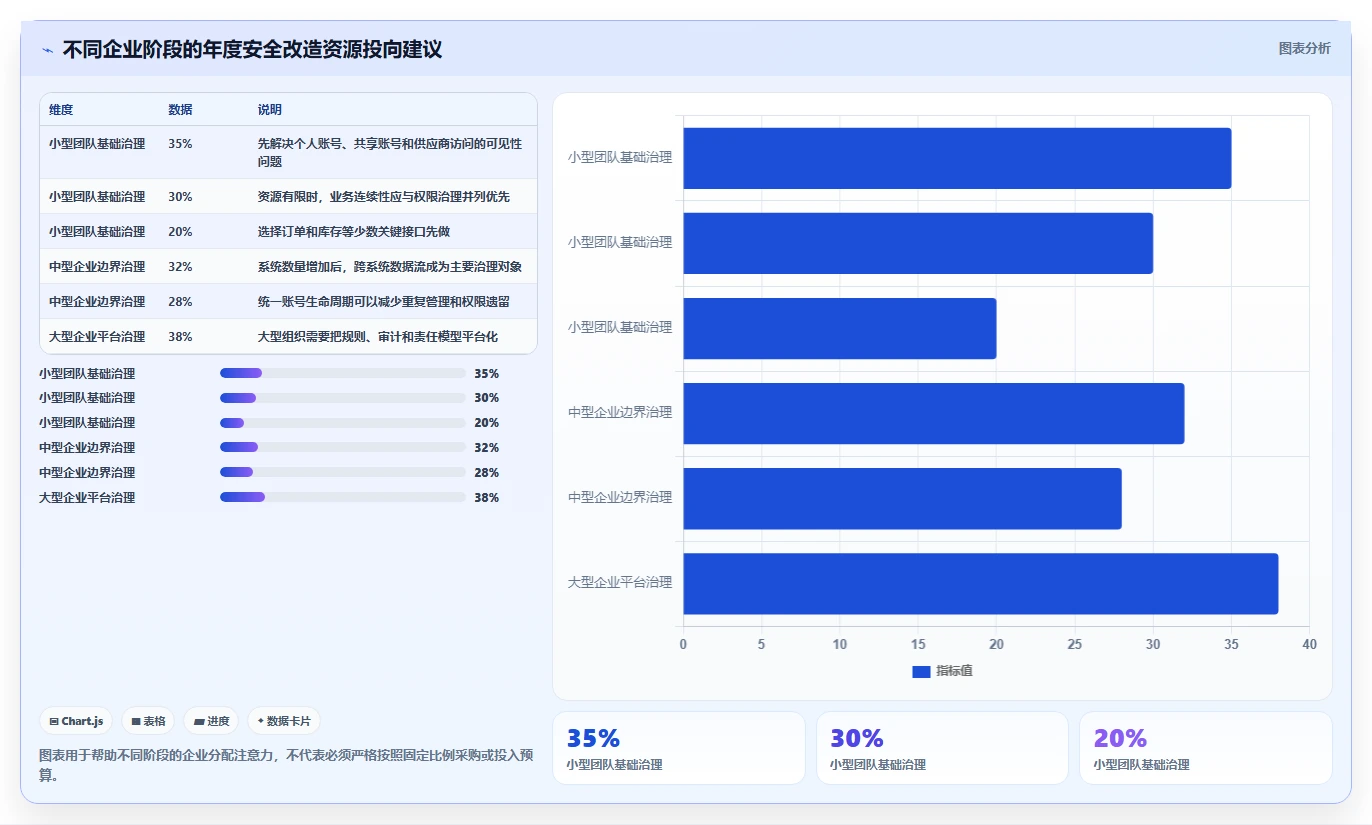Select the row 系统数量增加后，跨系统数据流成为主要治理对象
The width and height of the screenshot is (1372, 825).
pos(288,267)
